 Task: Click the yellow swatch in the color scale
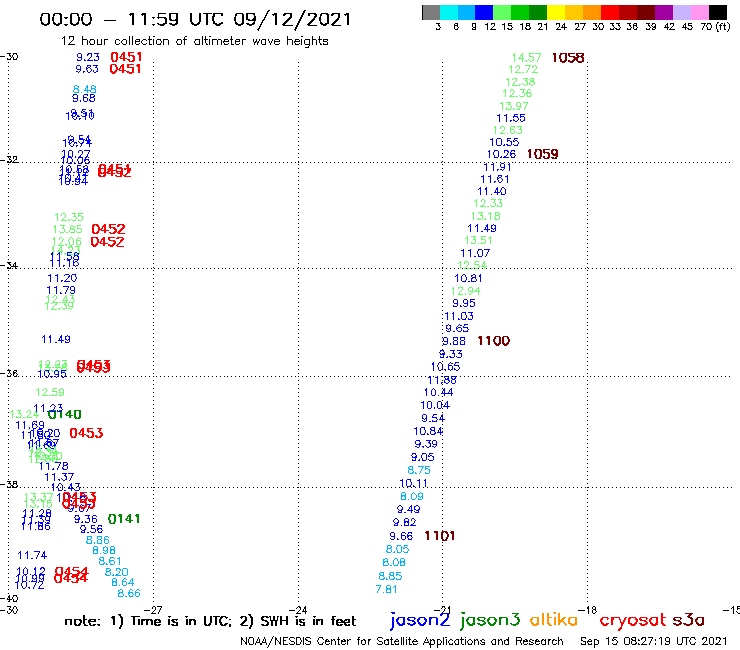tap(556, 12)
